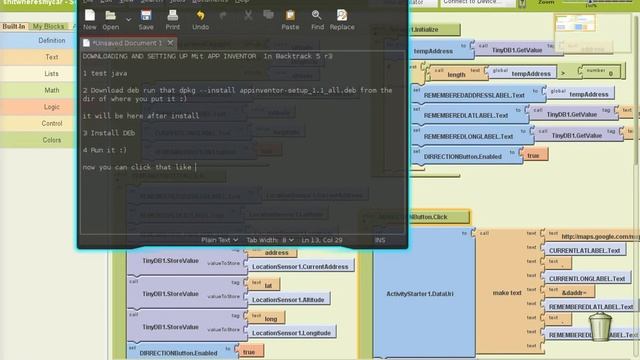Screen dimensions: 640x360
Task: Click the 'long' tag text block
Action: click(265, 318)
